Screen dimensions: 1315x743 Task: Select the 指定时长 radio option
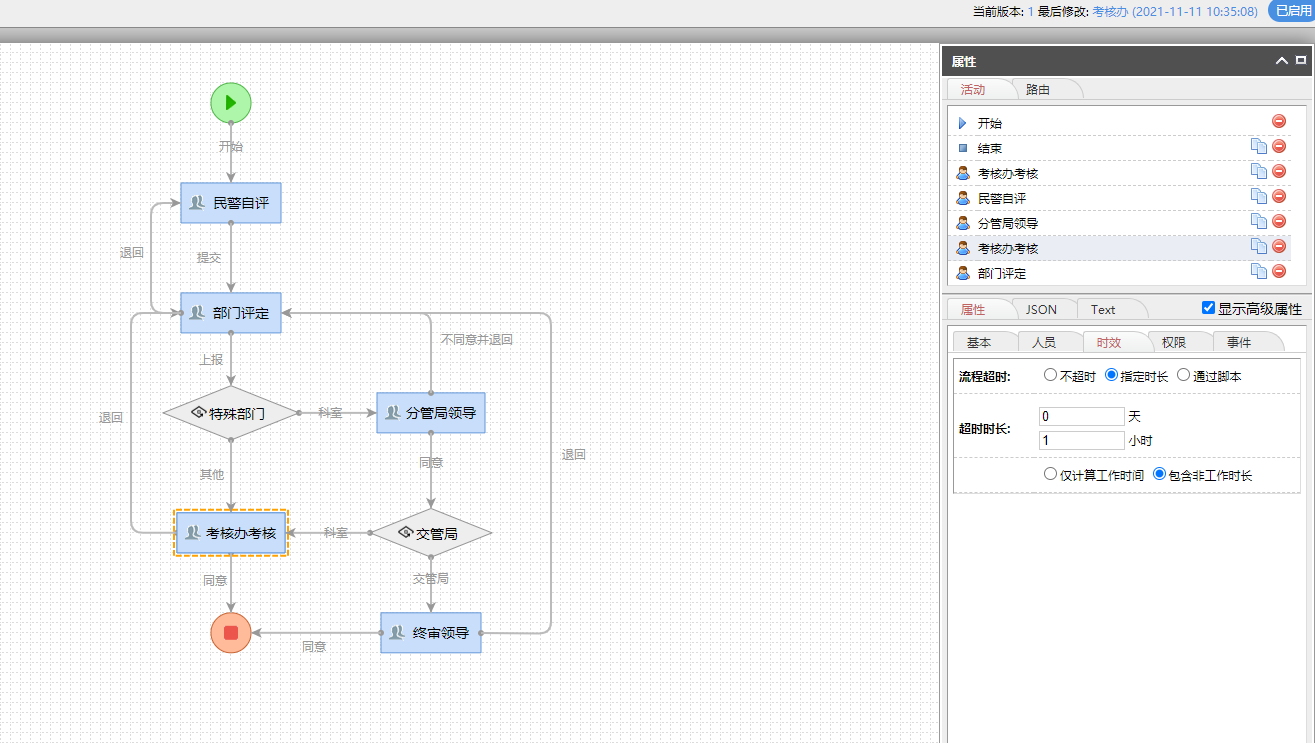coord(1111,376)
